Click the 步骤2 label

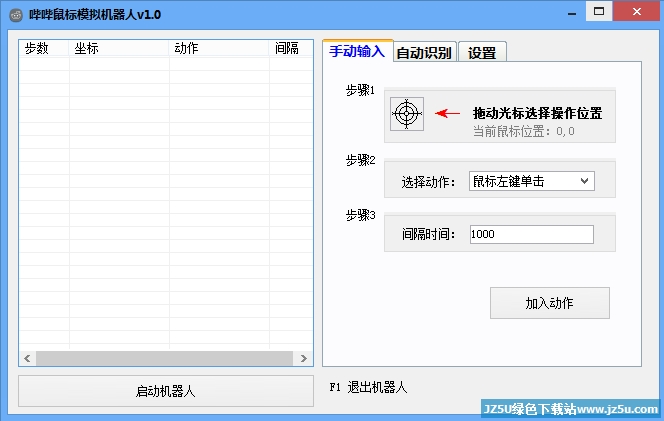coord(360,160)
